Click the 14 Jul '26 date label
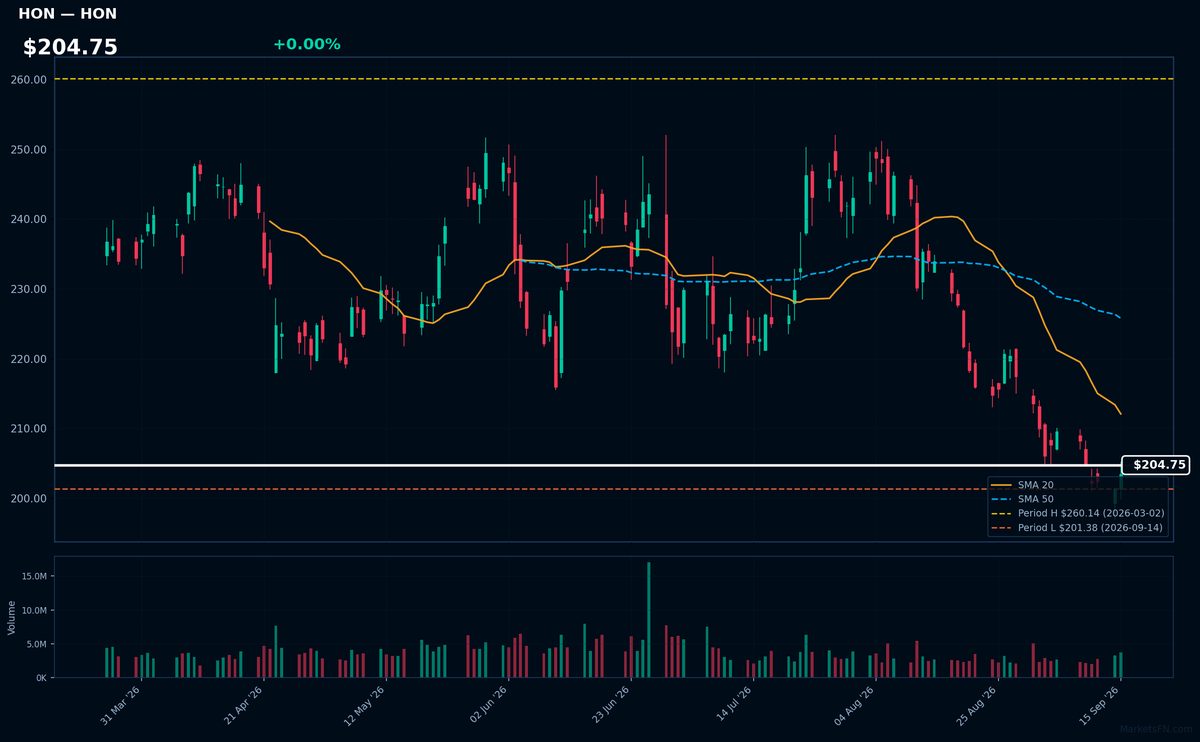The image size is (1200, 742). point(733,706)
